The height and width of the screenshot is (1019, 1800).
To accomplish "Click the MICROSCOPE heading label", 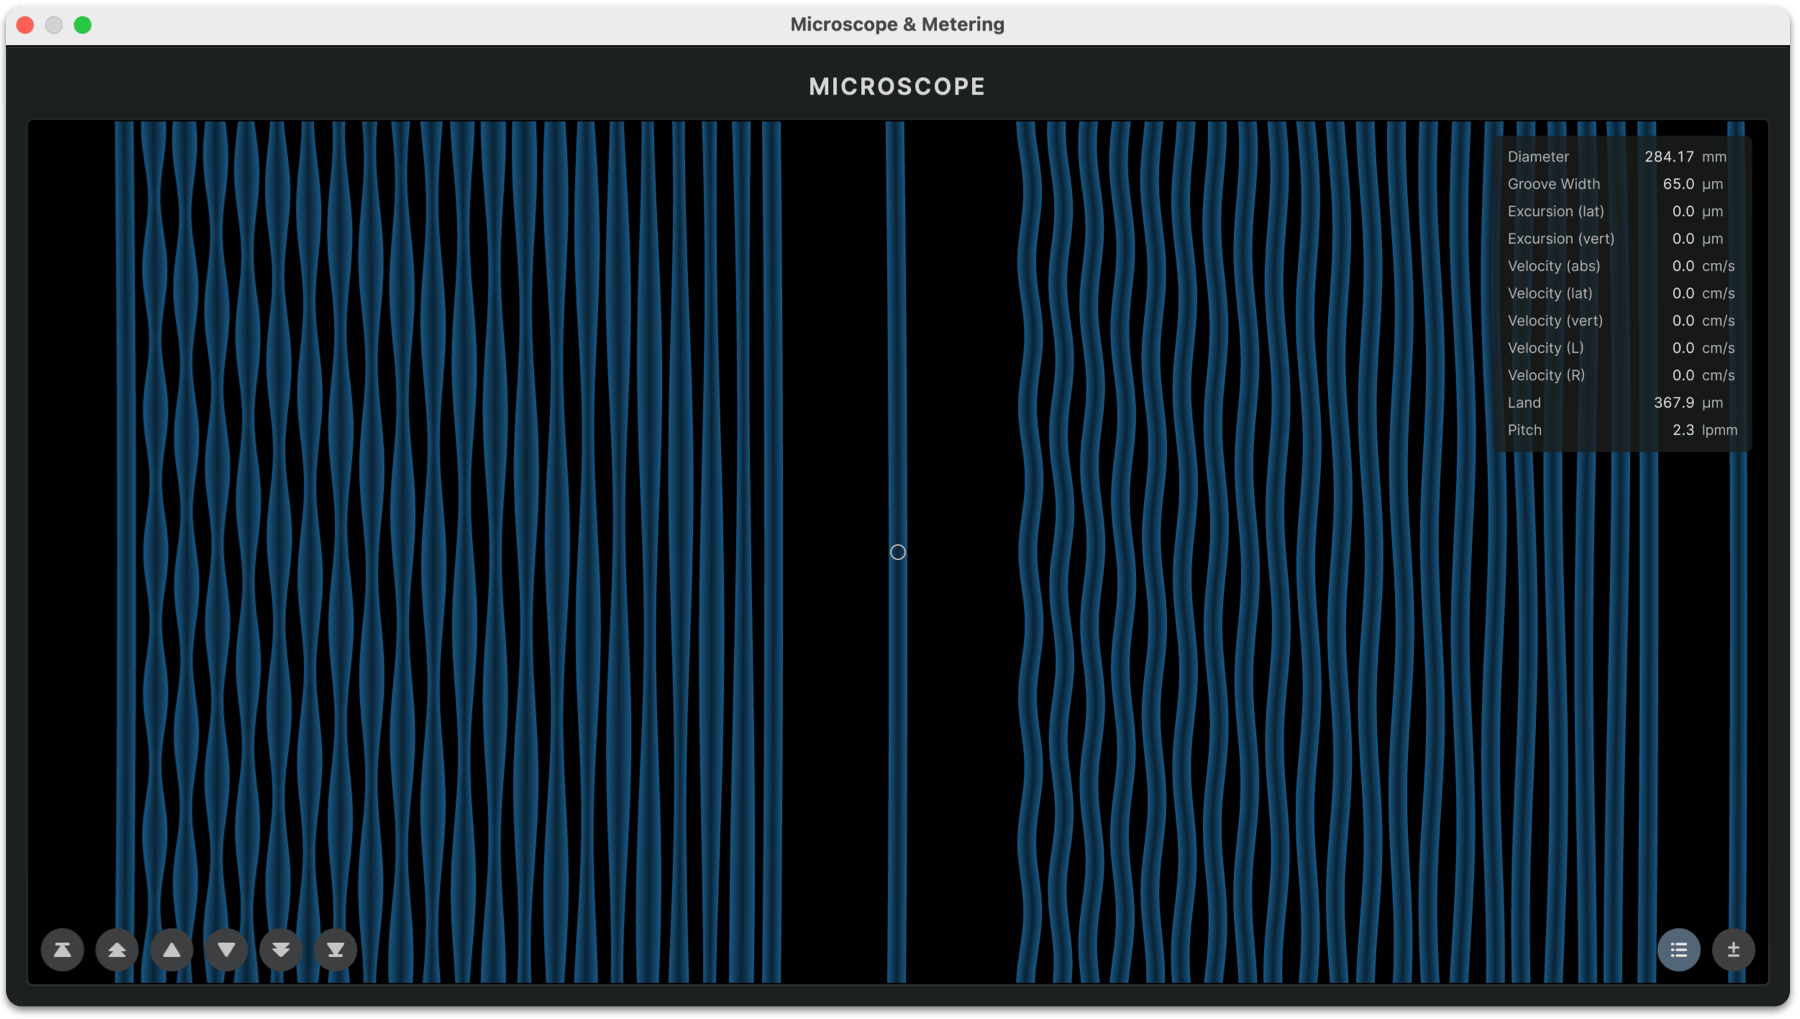I will pos(897,87).
